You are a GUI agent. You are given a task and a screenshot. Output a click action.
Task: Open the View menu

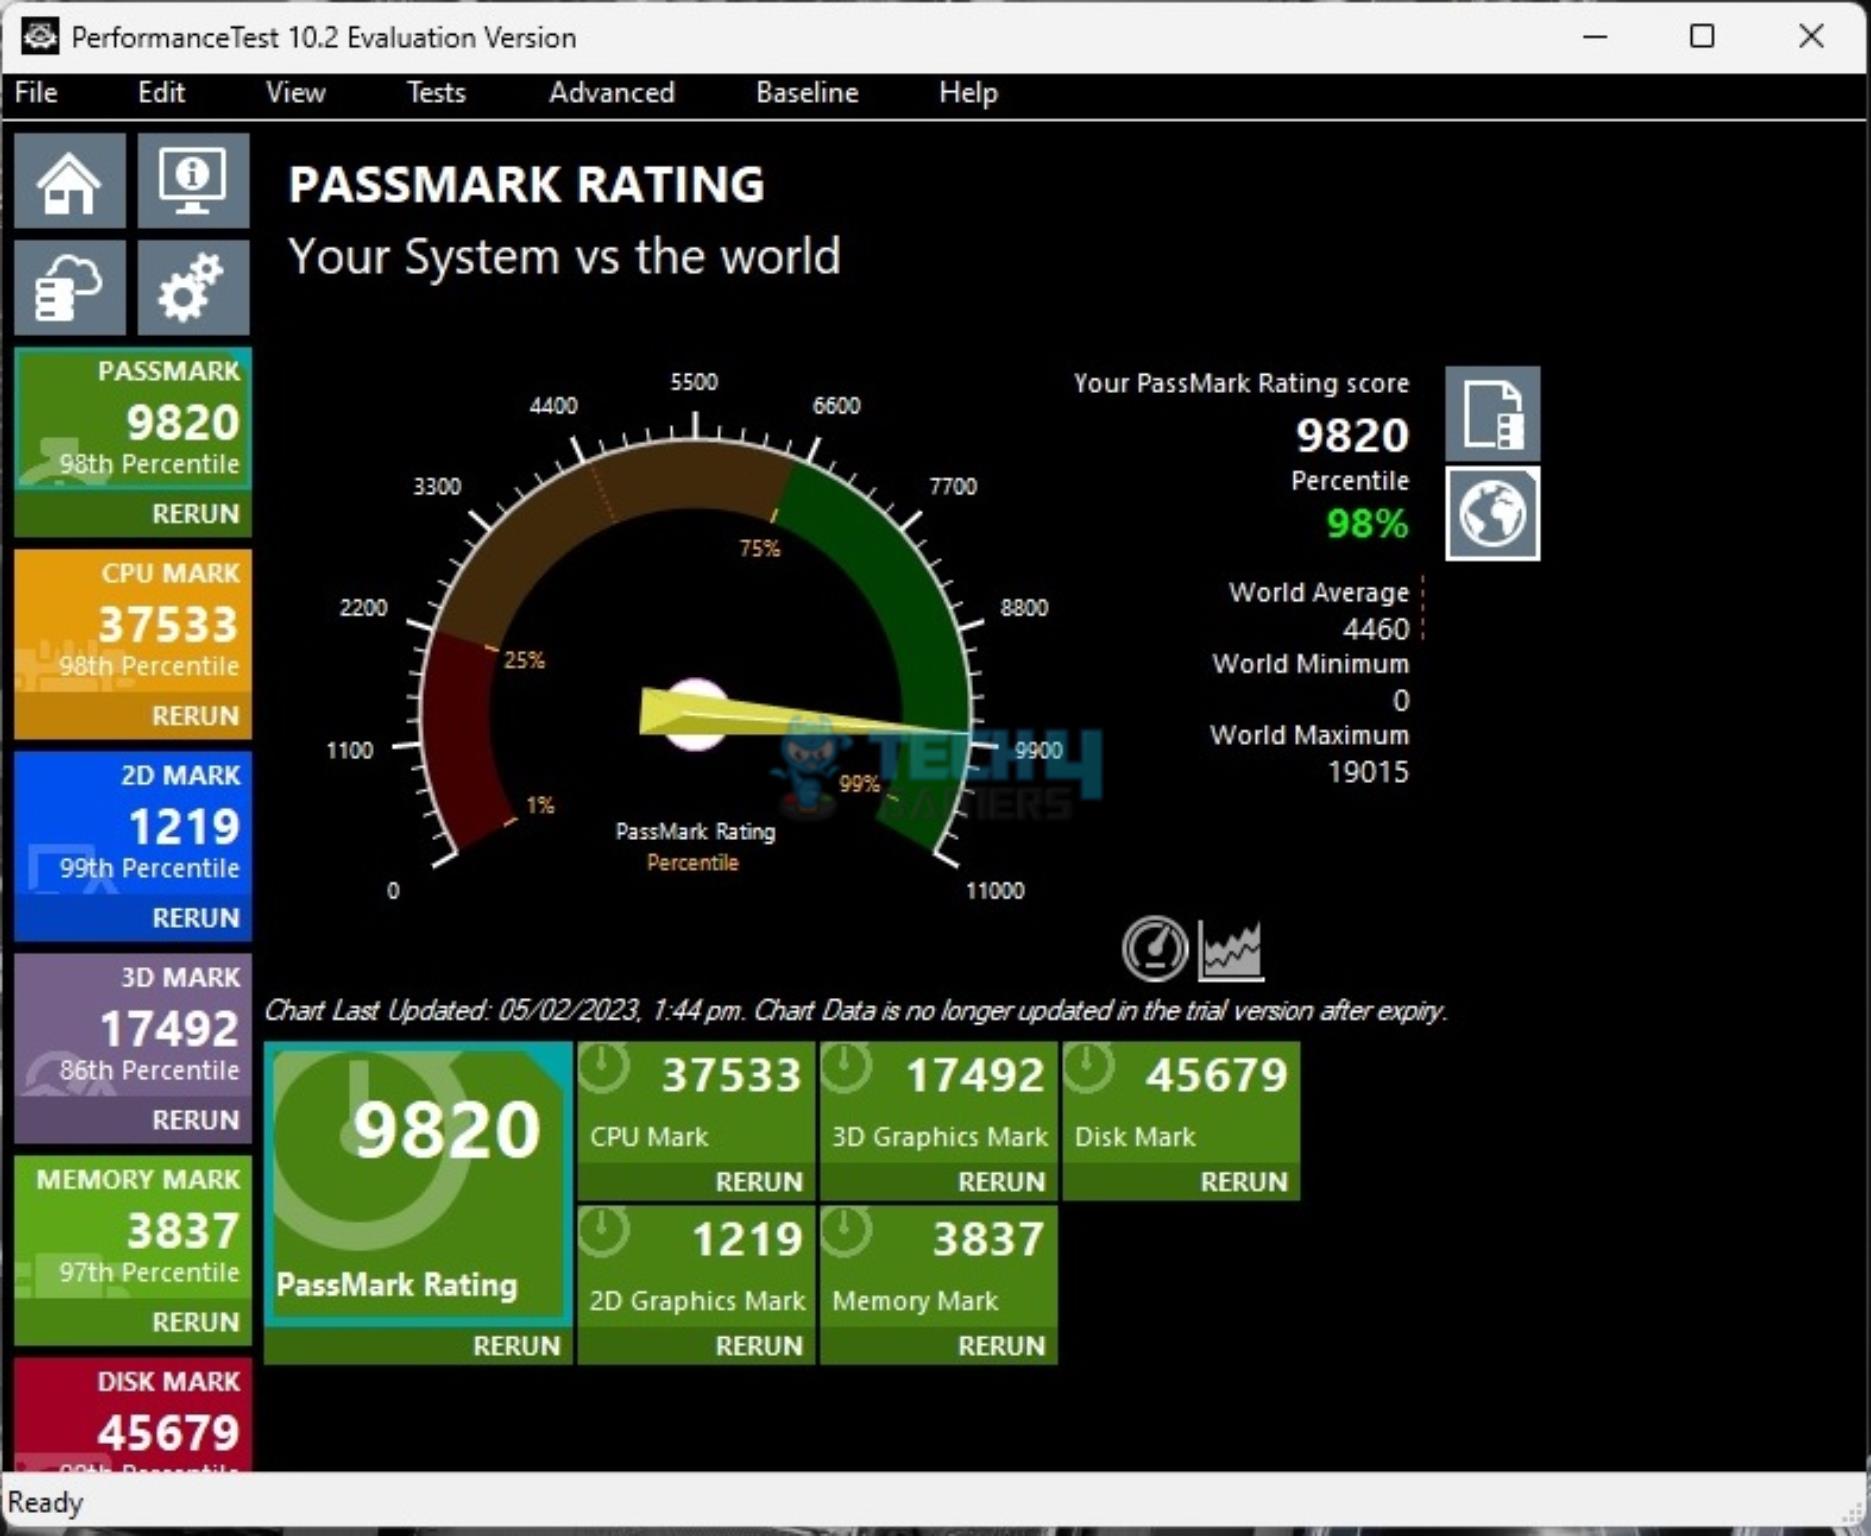(x=296, y=93)
